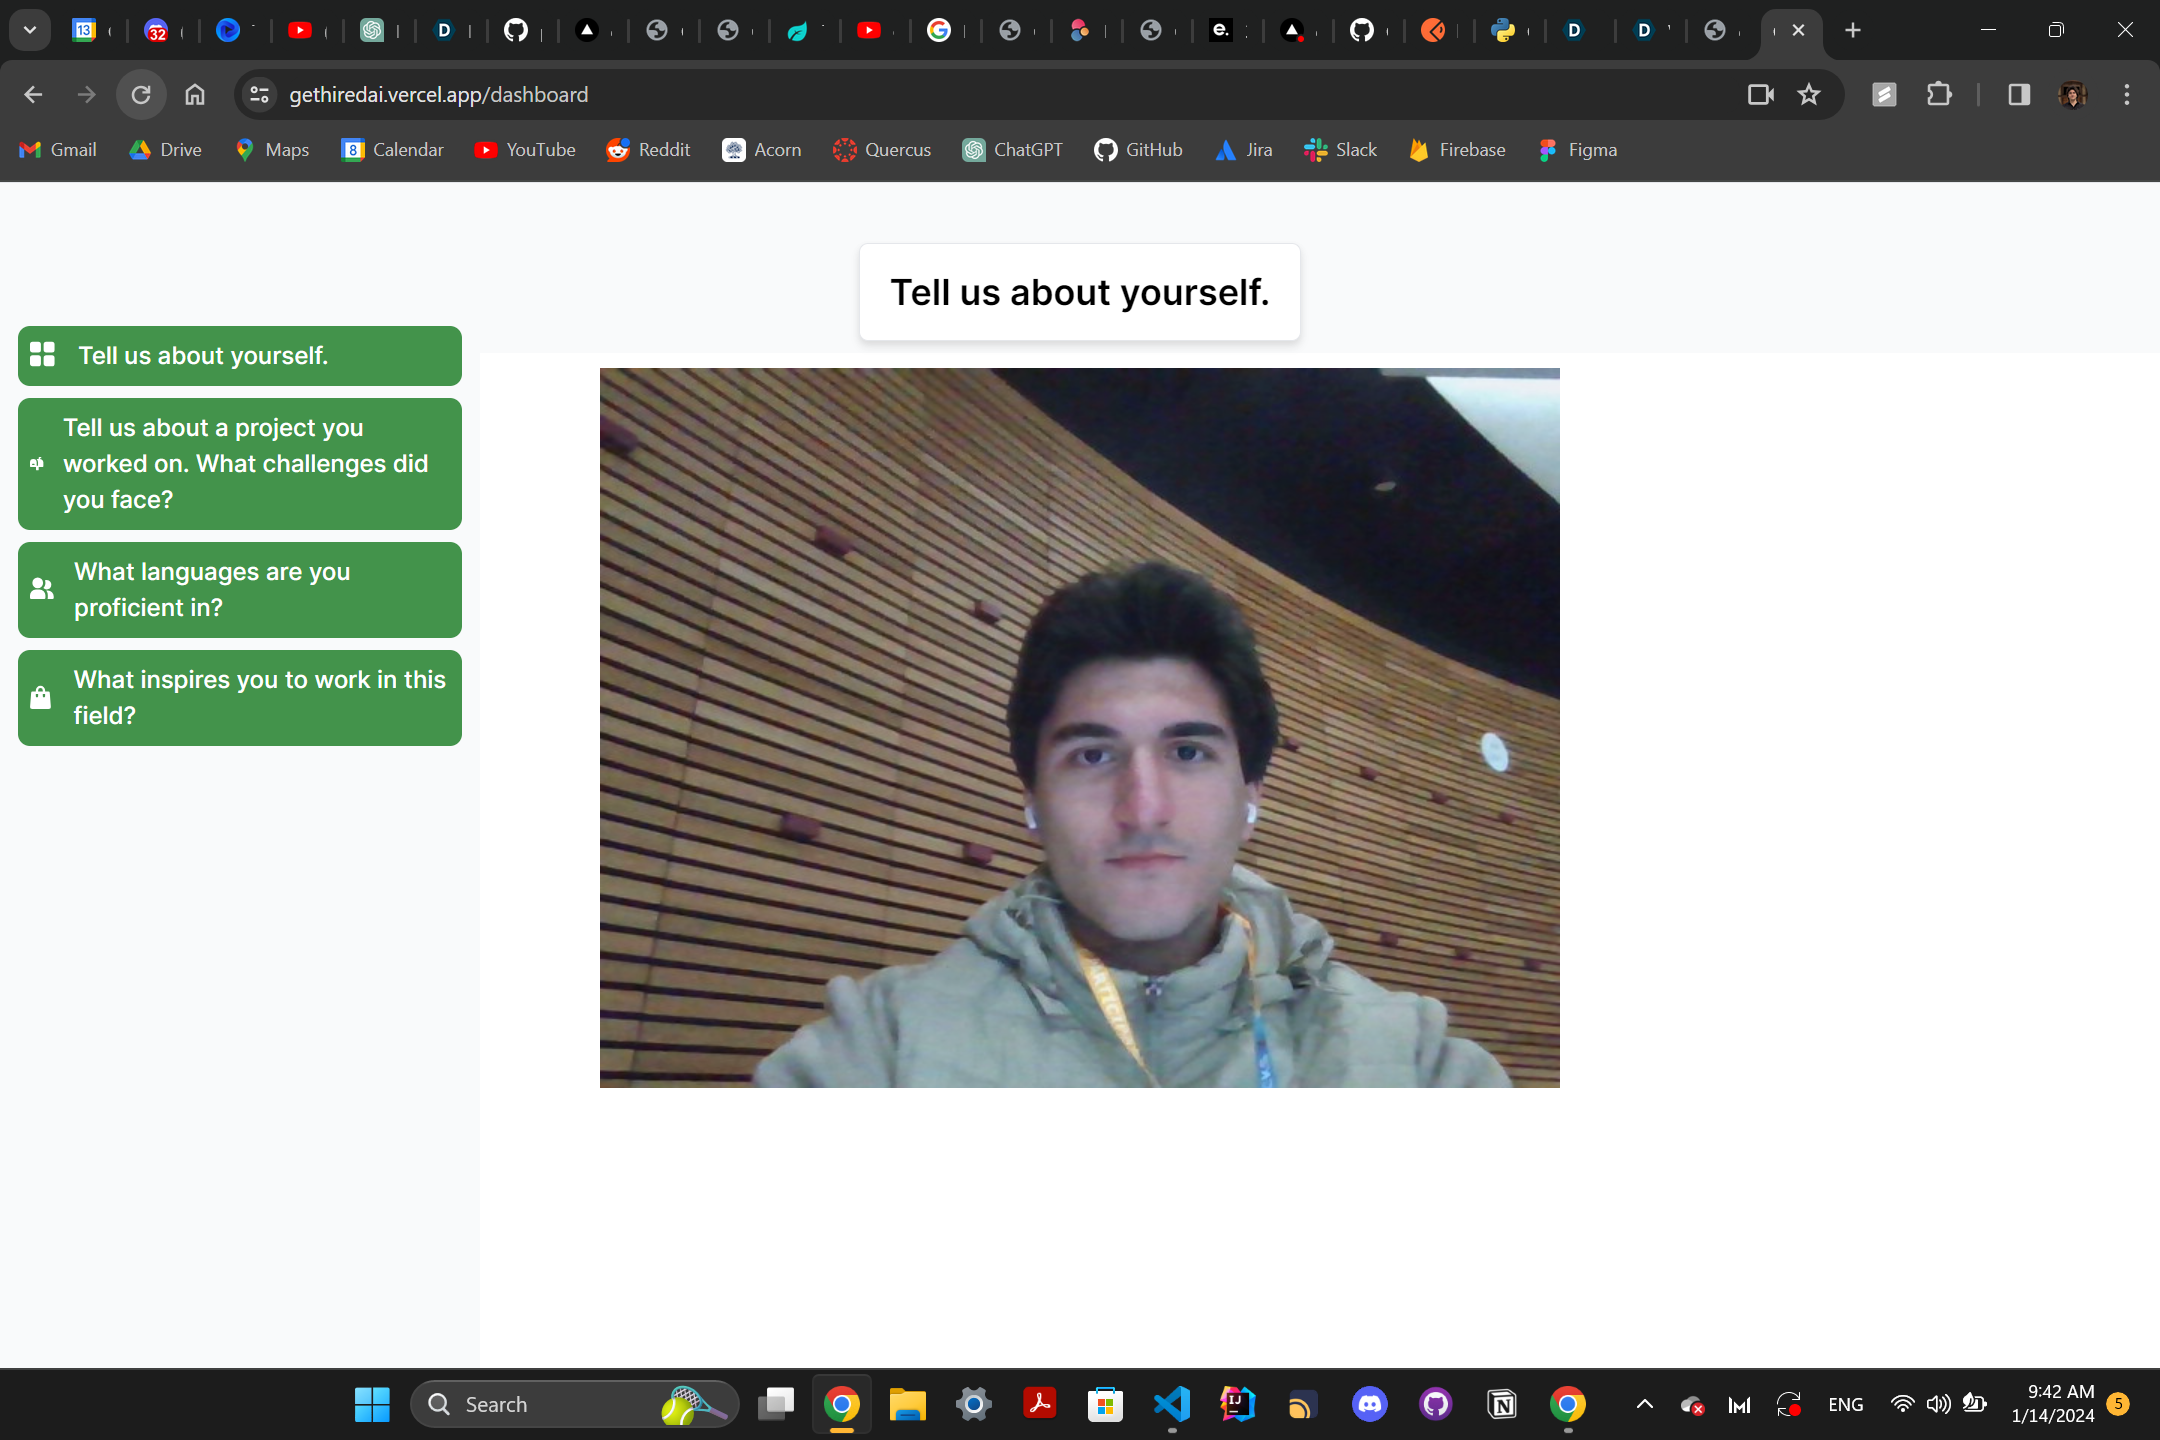Viewport: 2160px width, 1440px height.
Task: Go to the browser home page icon
Action: 195,95
